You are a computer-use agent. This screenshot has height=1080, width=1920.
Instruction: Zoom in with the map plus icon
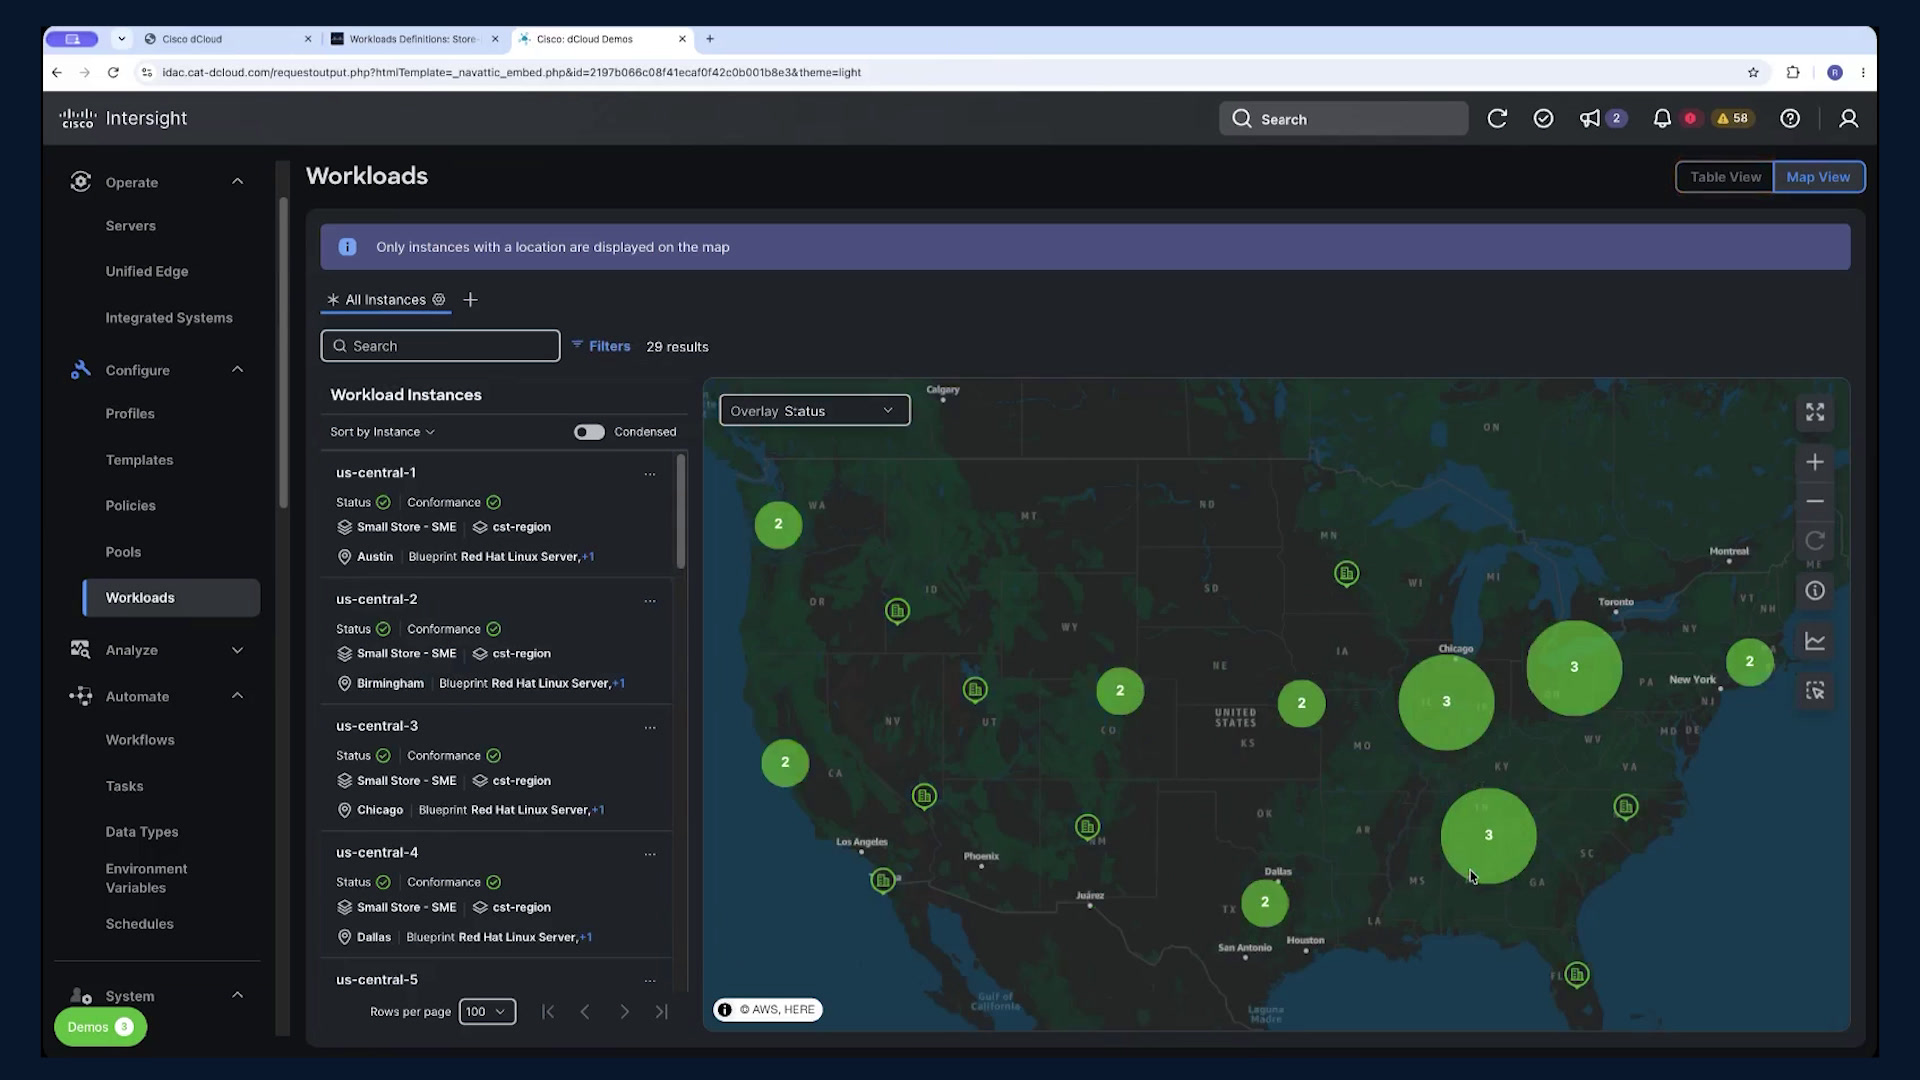[1815, 462]
